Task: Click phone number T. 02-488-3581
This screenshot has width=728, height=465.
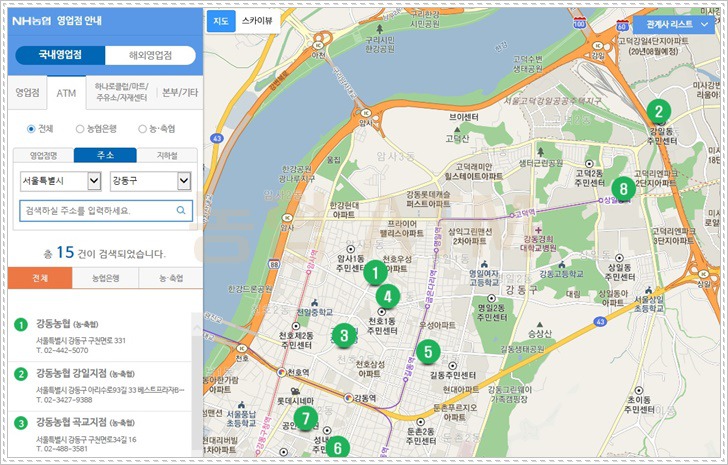Action: 62,449
